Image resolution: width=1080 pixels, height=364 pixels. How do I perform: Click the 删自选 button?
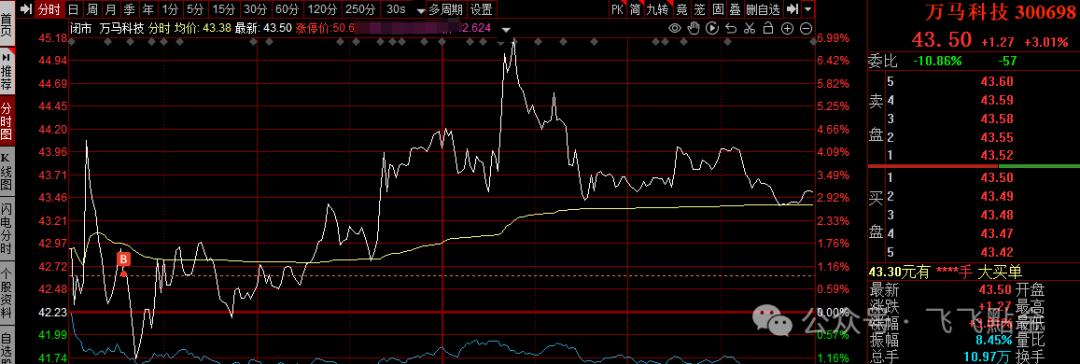click(763, 9)
